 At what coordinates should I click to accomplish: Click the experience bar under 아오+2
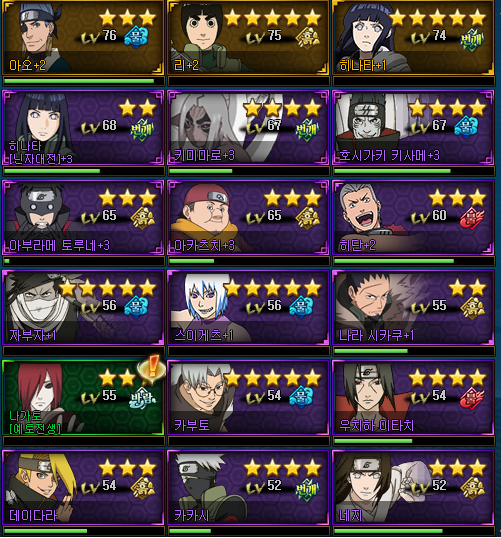tap(83, 81)
